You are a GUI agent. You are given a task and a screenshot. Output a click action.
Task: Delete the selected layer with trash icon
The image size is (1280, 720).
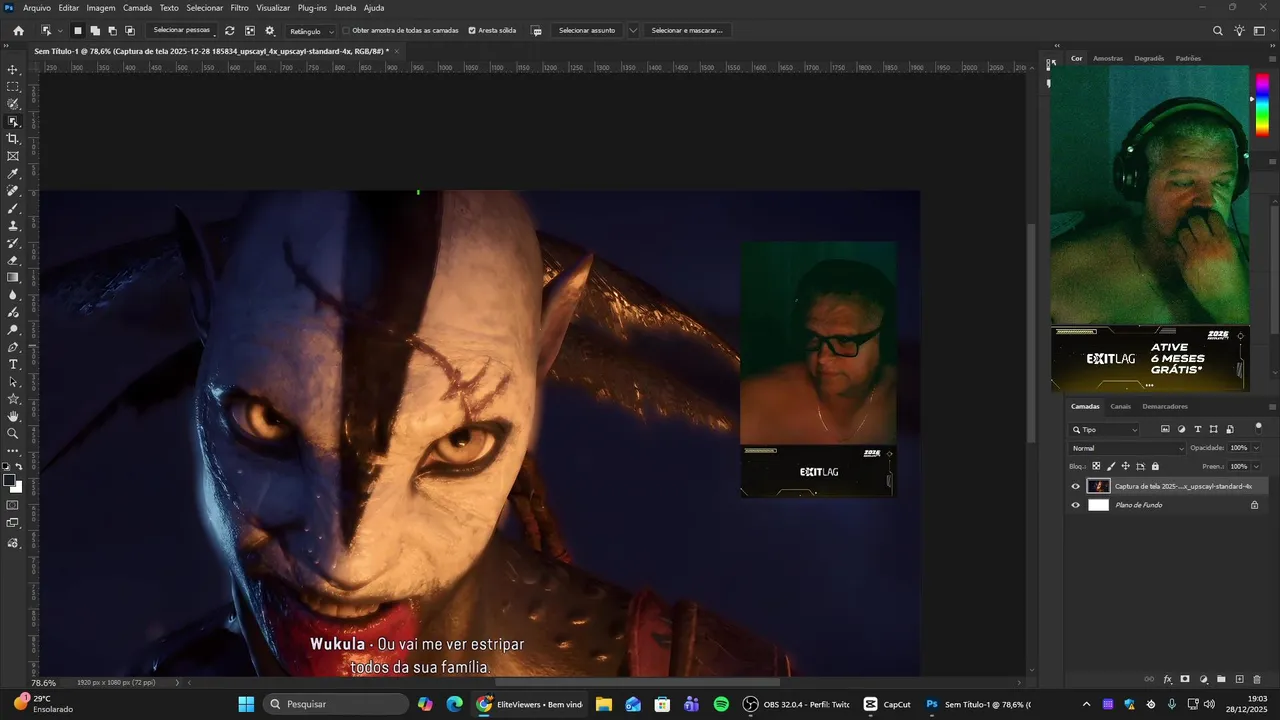(1257, 679)
